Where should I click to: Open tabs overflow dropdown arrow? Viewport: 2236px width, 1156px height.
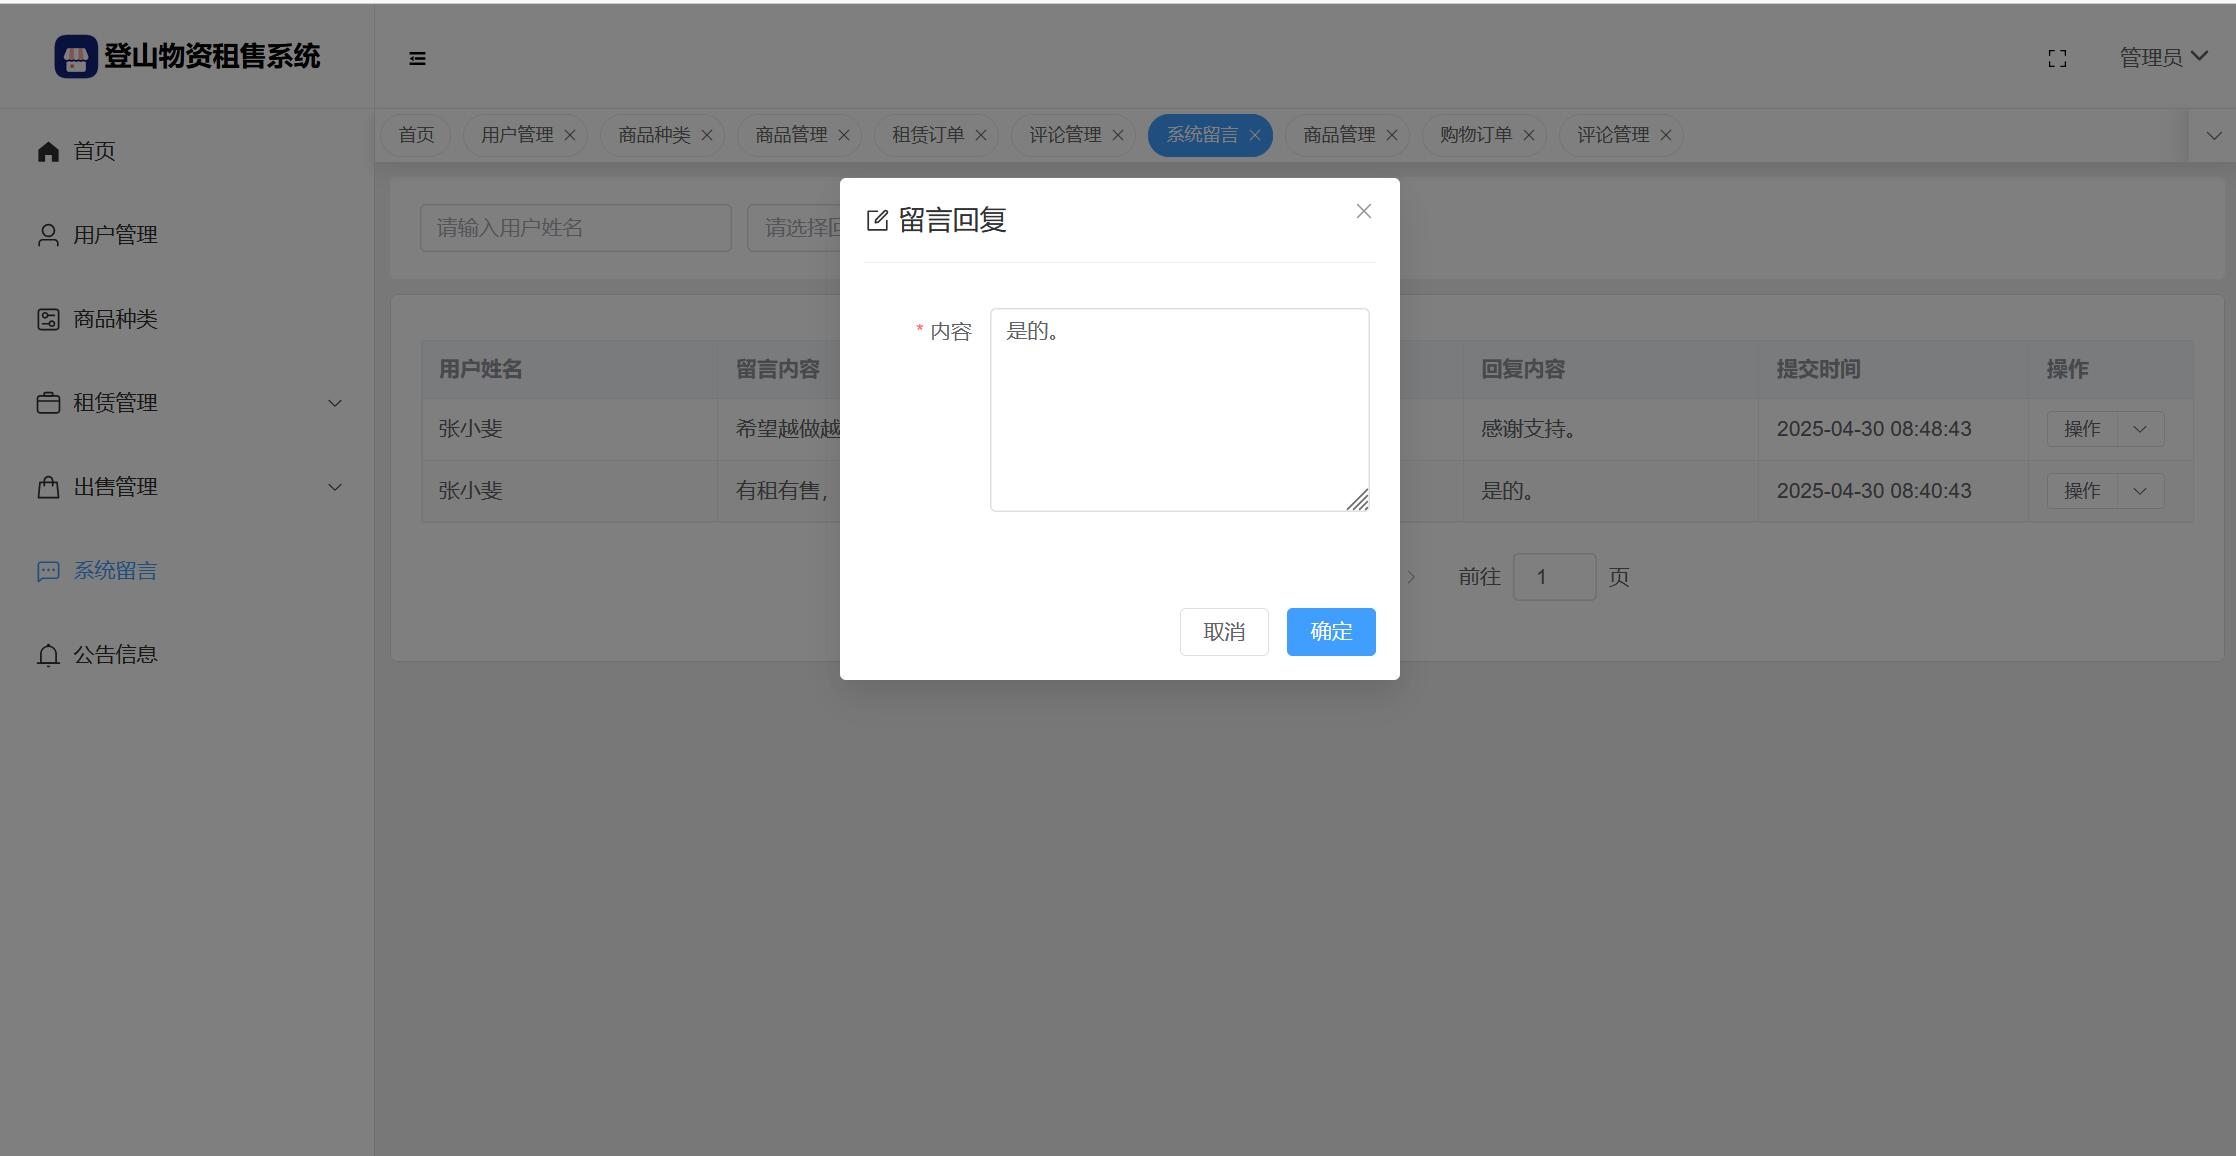(x=2213, y=136)
